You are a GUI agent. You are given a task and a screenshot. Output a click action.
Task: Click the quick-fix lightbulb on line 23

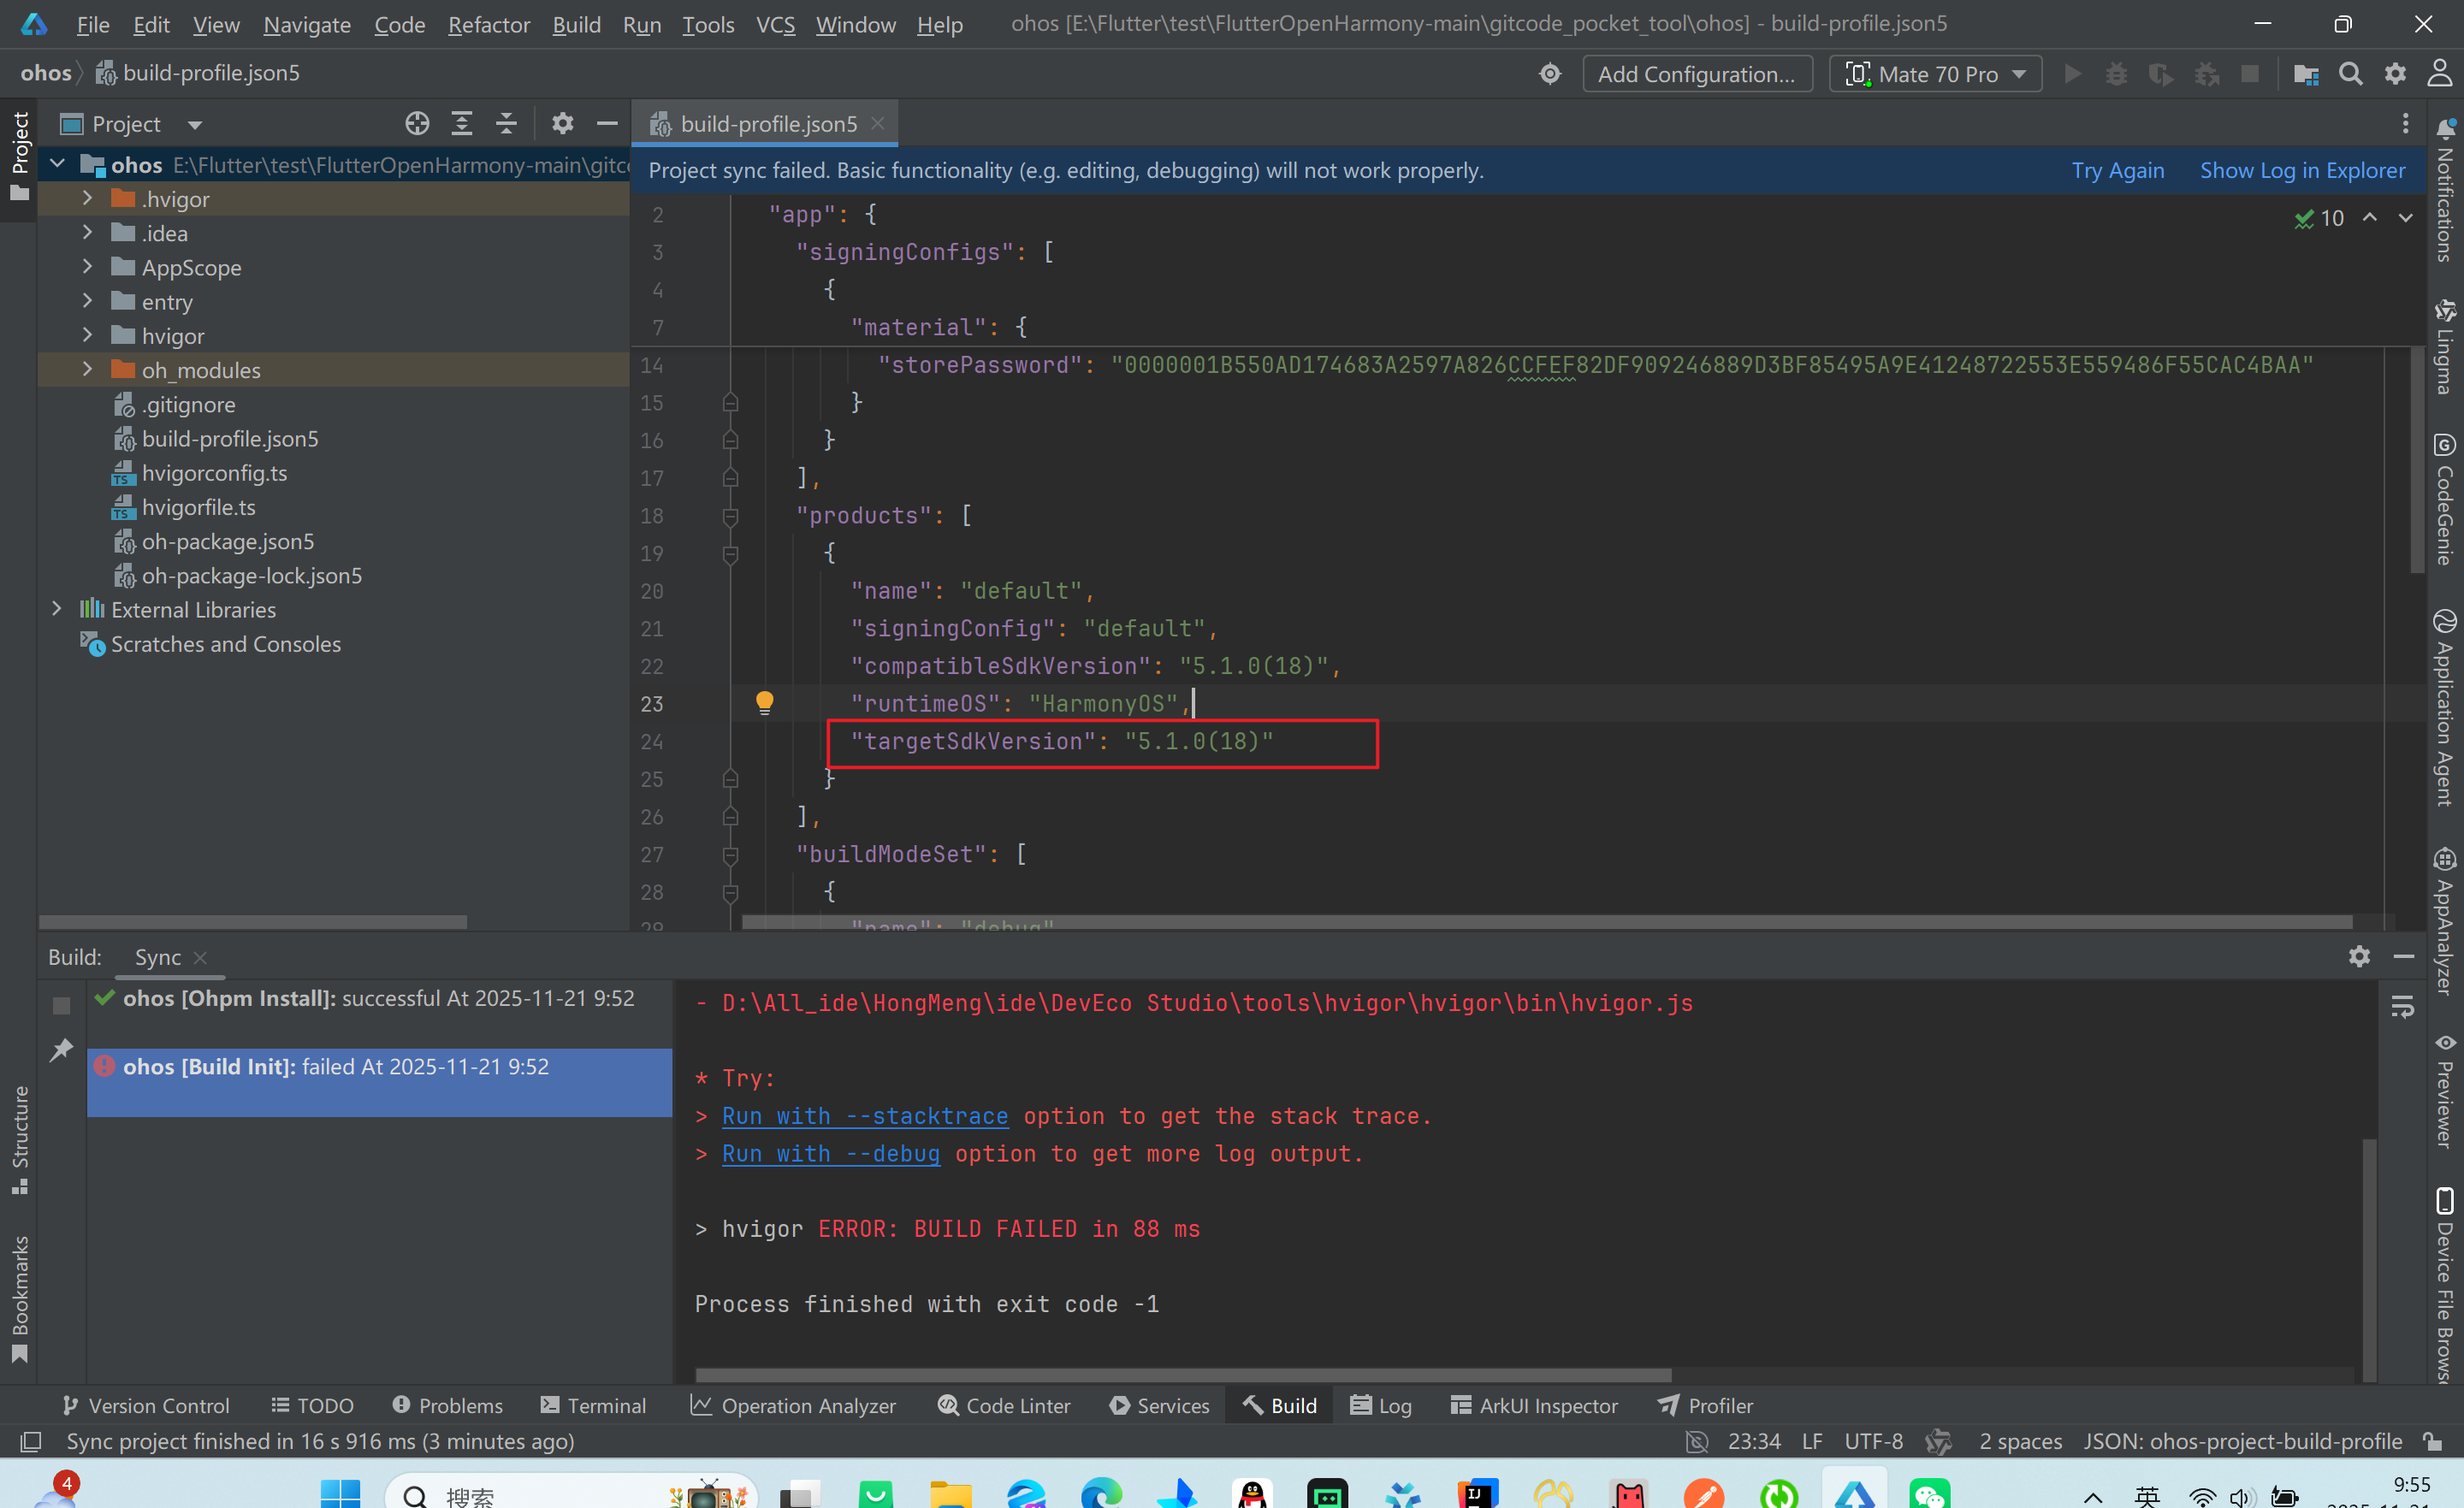764,703
